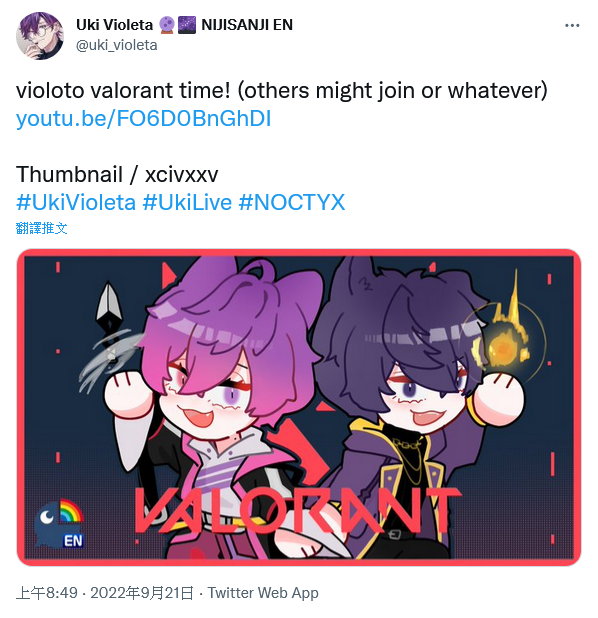
Task: Click the 2022年9月21日 date text
Action: [x=142, y=593]
